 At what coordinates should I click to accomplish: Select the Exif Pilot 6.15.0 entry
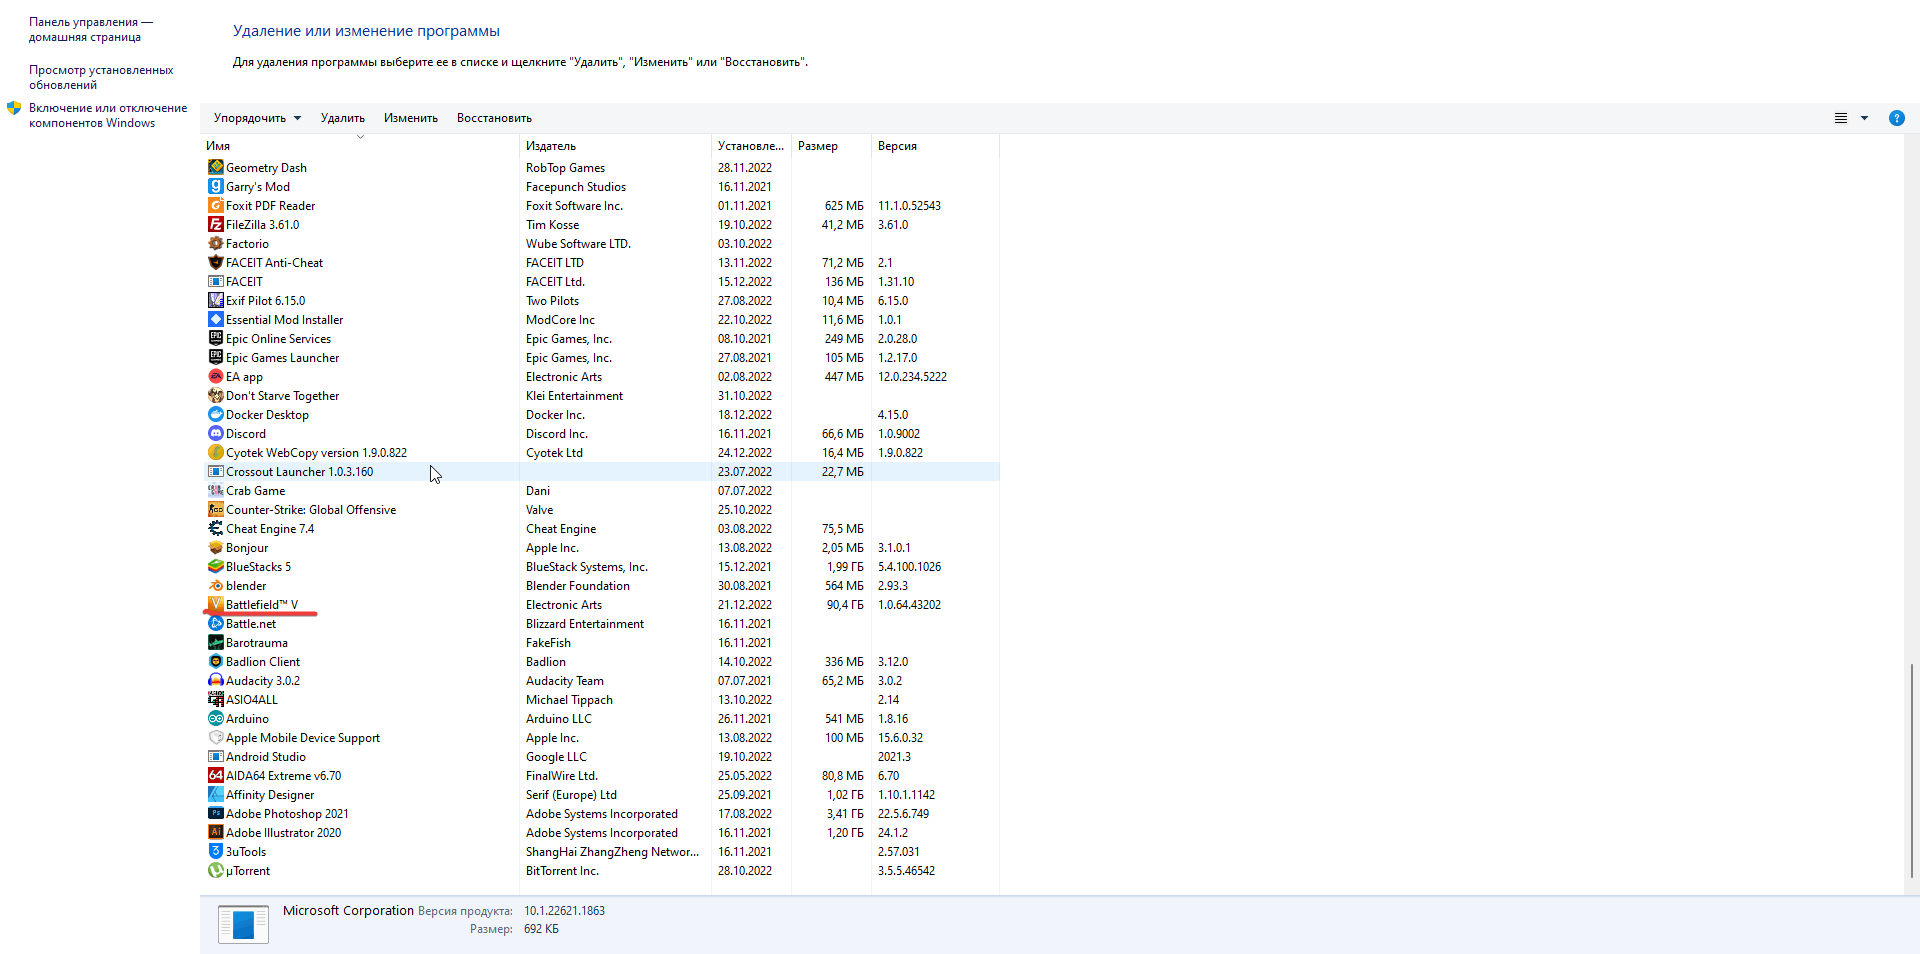[265, 301]
